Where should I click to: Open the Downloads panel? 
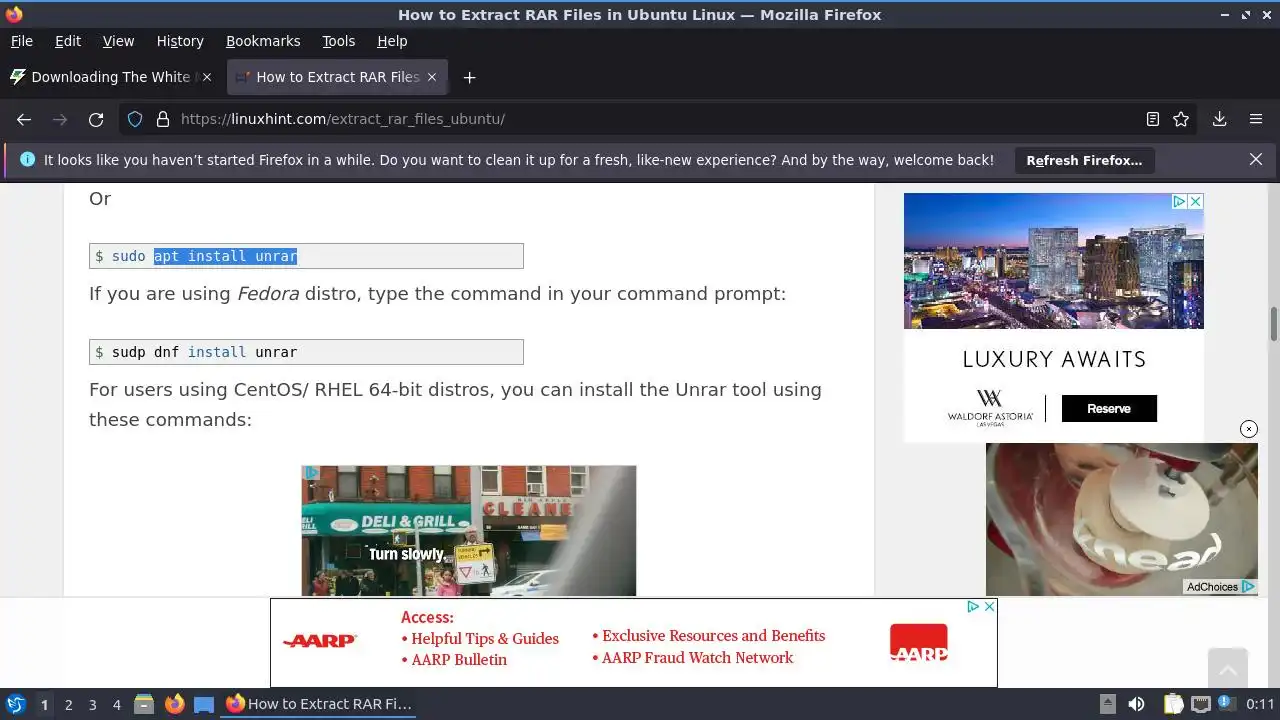point(1220,119)
